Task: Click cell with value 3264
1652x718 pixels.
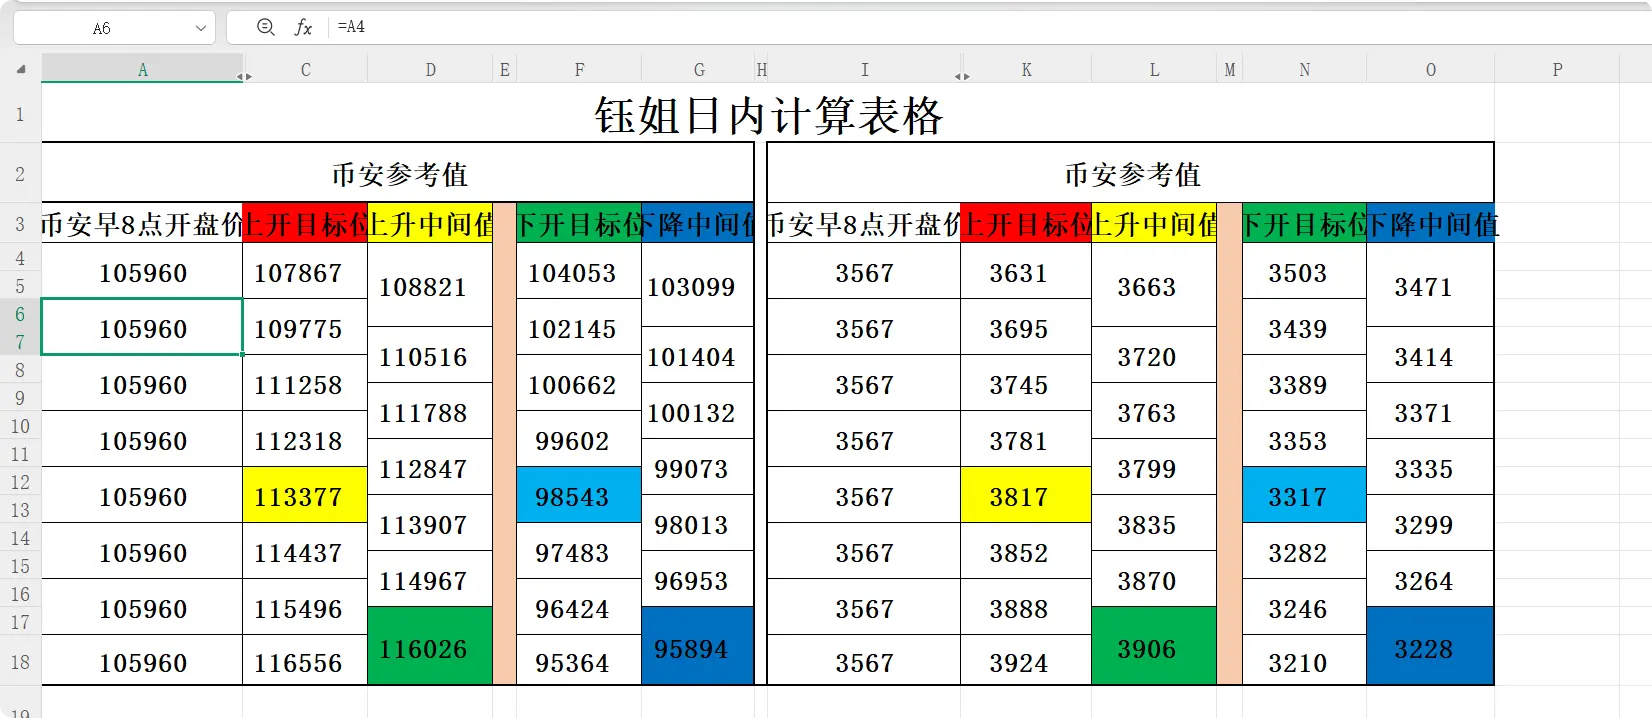Action: point(1430,579)
